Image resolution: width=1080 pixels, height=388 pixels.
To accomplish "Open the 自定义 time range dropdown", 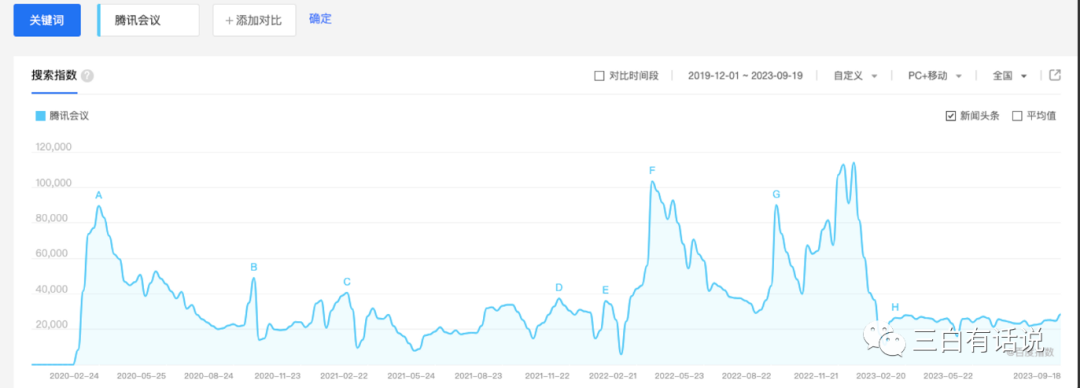I will pos(855,76).
